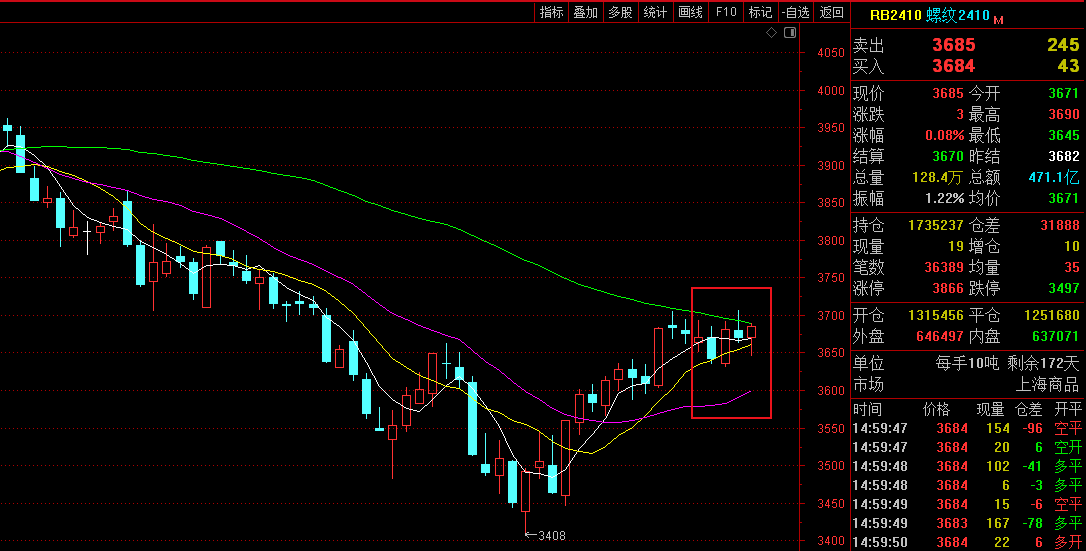The image size is (1086, 551).
Task: Select the tick row with volume 167
Action: click(x=967, y=523)
